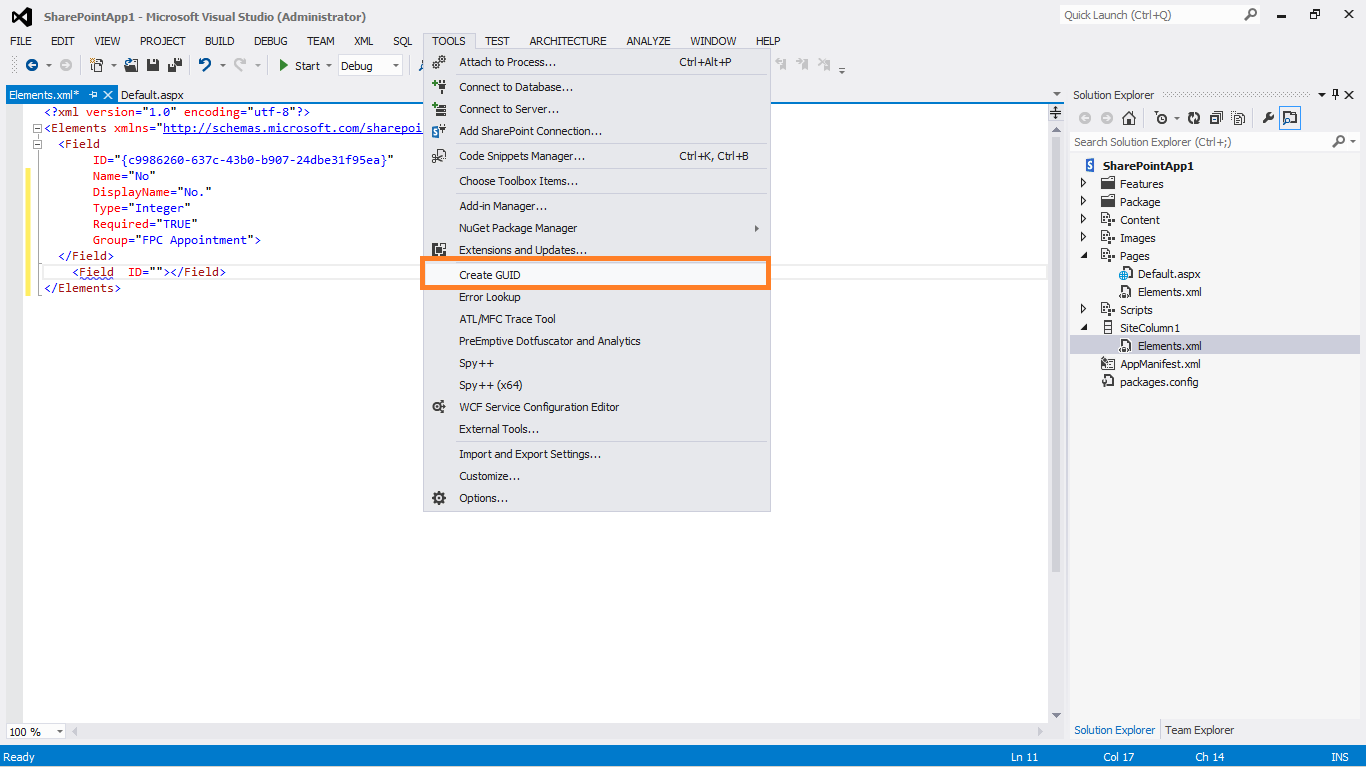
Task: Click the New Project toolbar icon
Action: point(96,65)
